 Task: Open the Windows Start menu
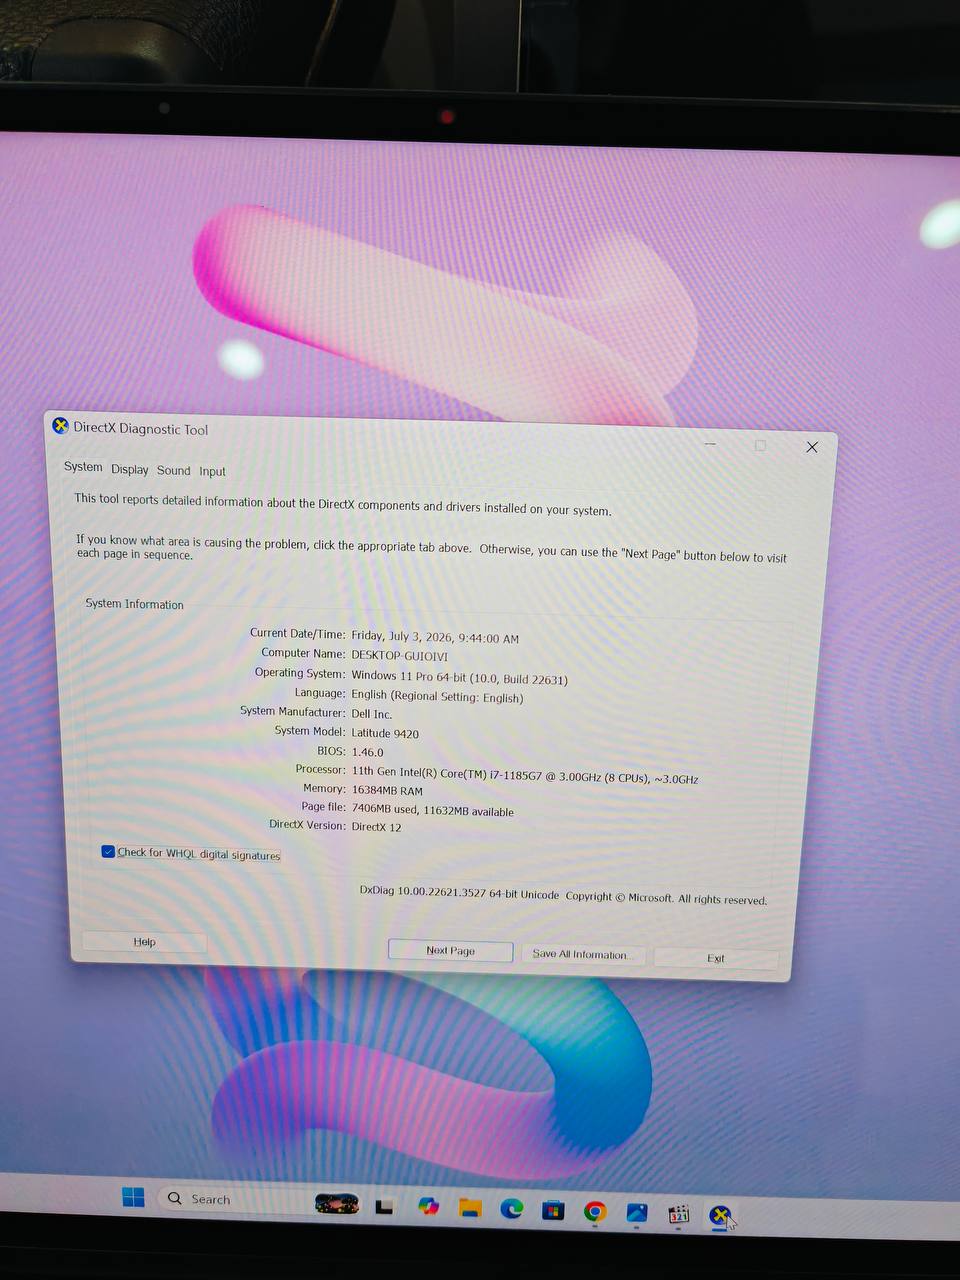click(133, 1197)
